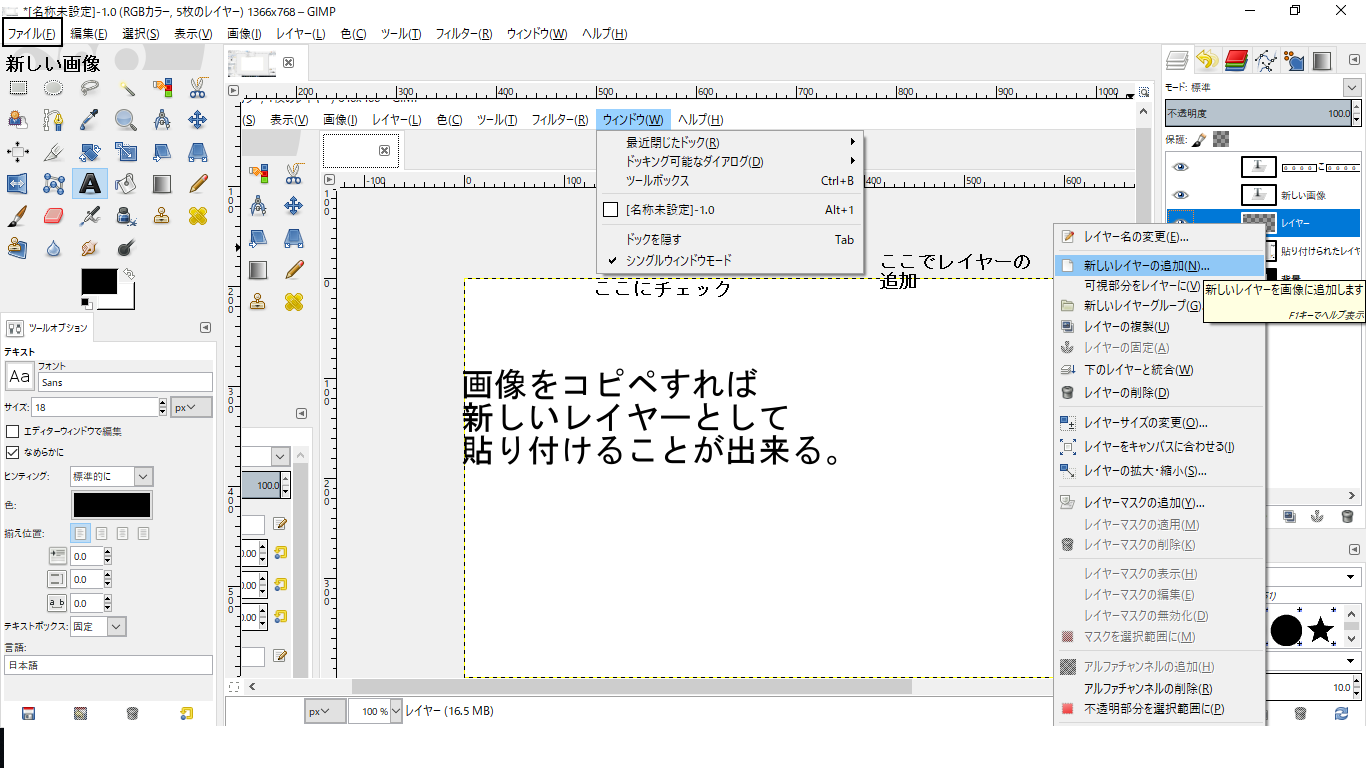Open the ファイル(F) menu
The width and height of the screenshot is (1366, 768).
coord(32,34)
